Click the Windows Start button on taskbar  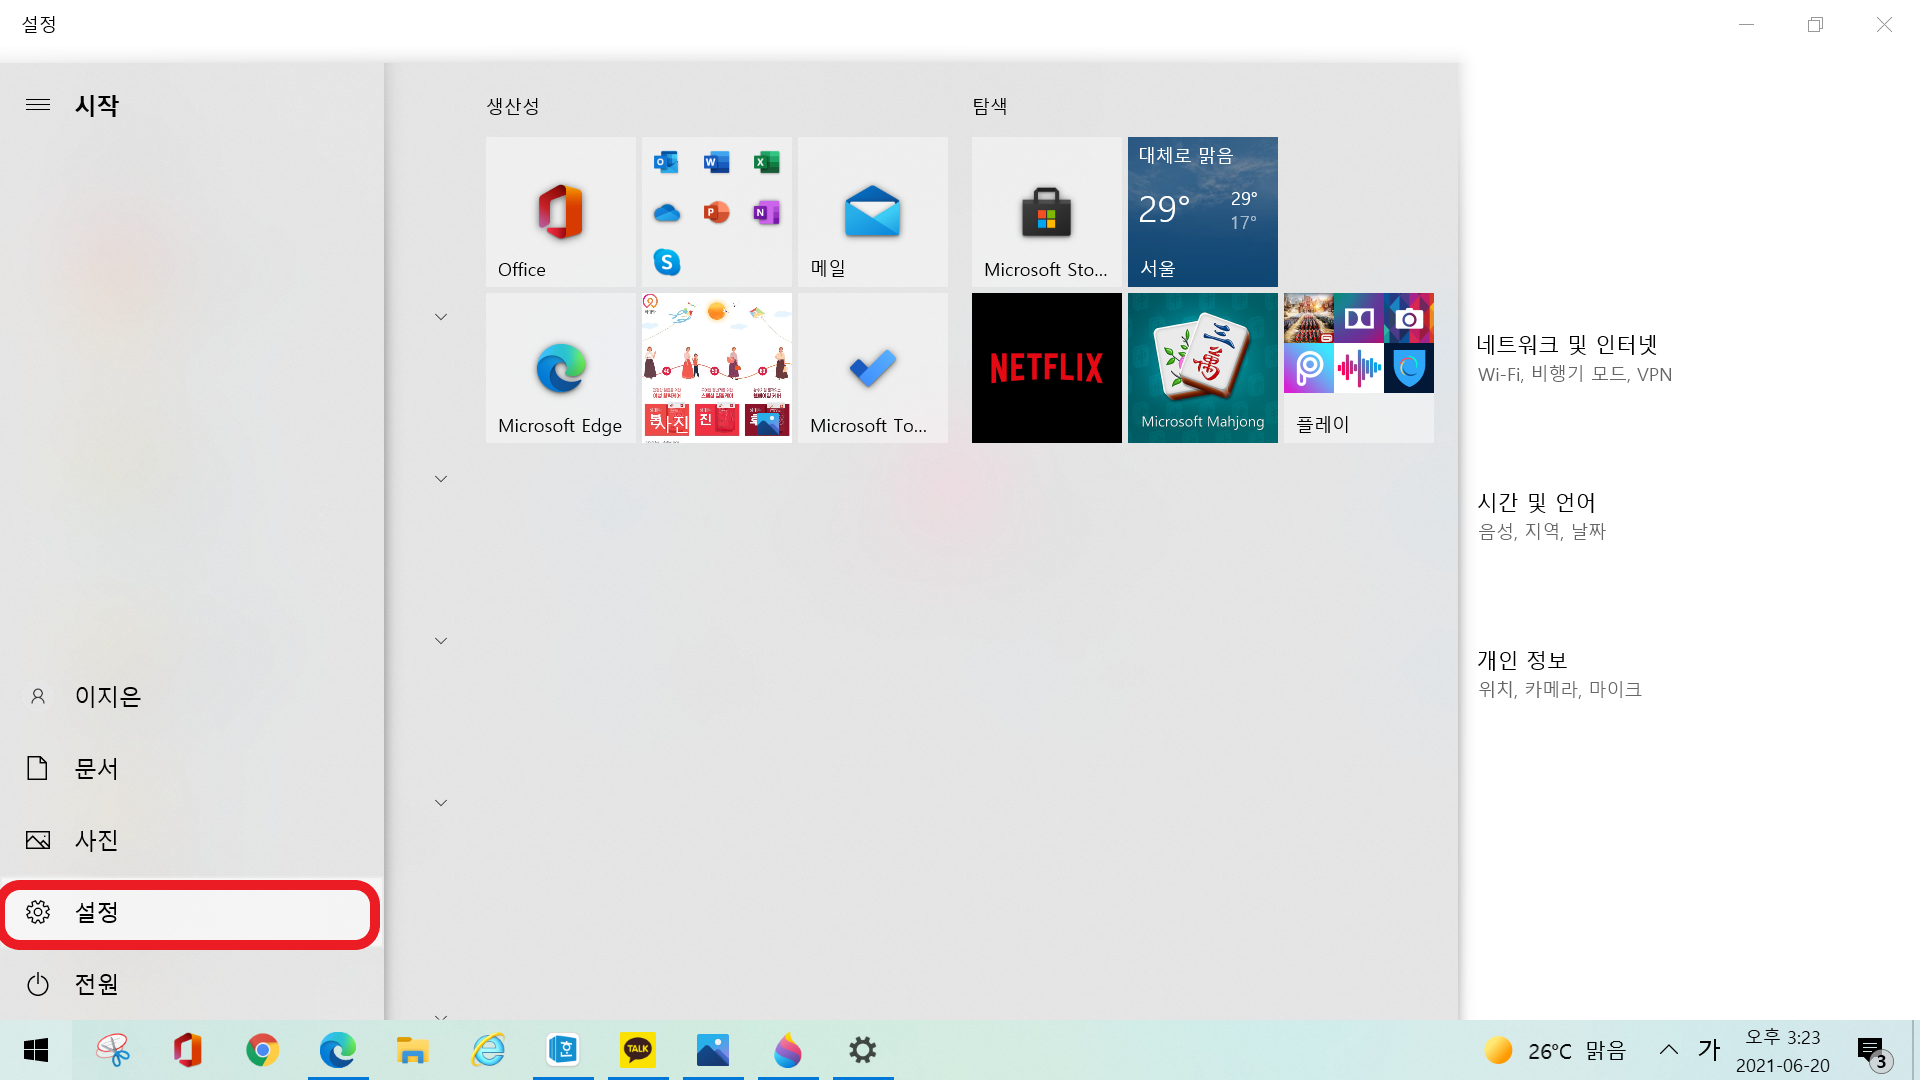click(x=36, y=1050)
